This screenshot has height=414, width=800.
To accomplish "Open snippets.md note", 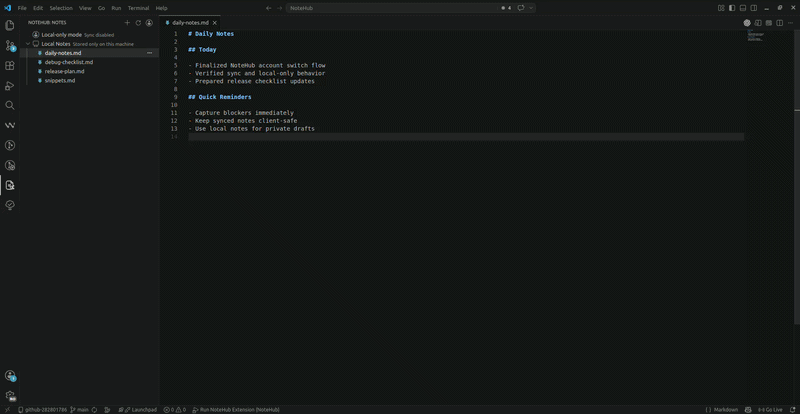I will click(x=60, y=81).
